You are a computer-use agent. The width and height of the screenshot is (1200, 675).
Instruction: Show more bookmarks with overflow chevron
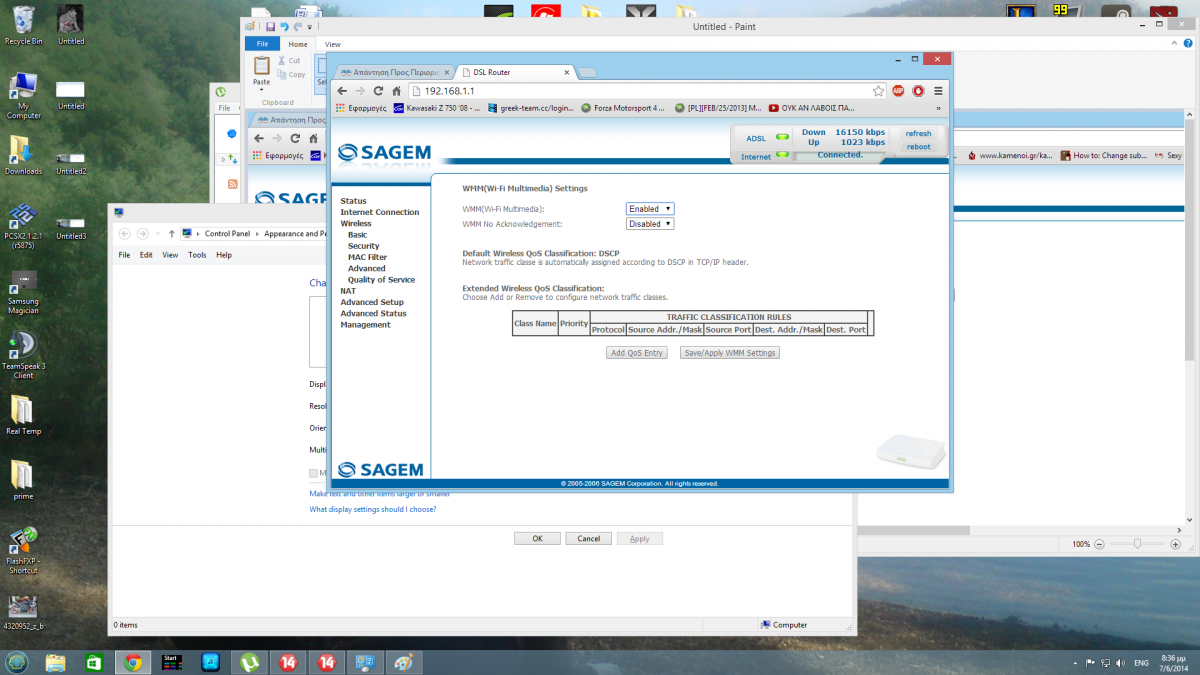click(x=938, y=108)
